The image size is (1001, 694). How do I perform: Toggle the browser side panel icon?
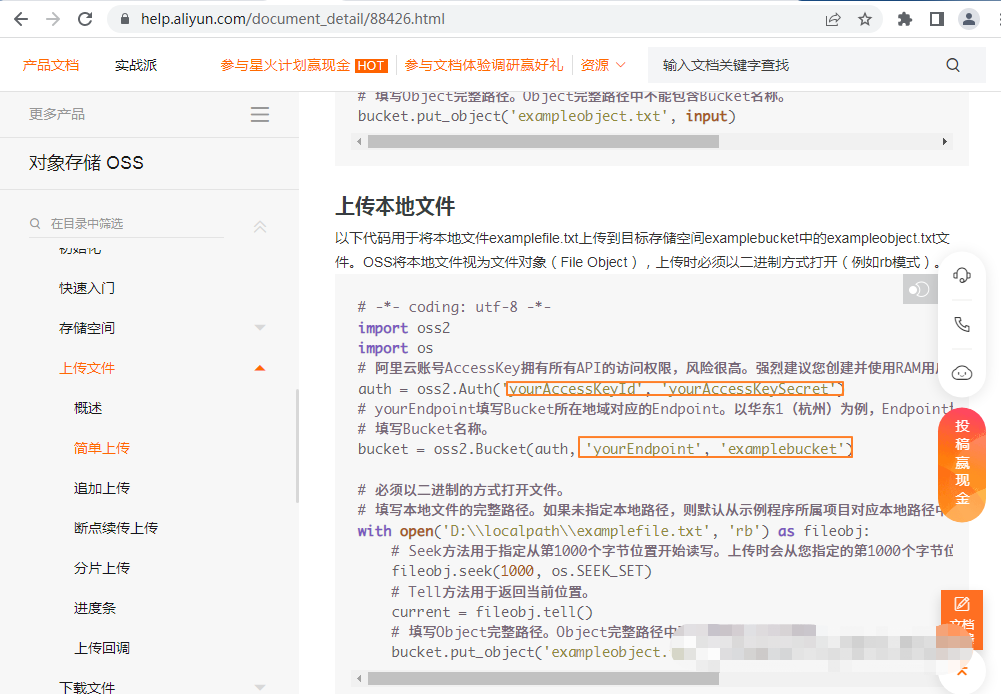[937, 19]
